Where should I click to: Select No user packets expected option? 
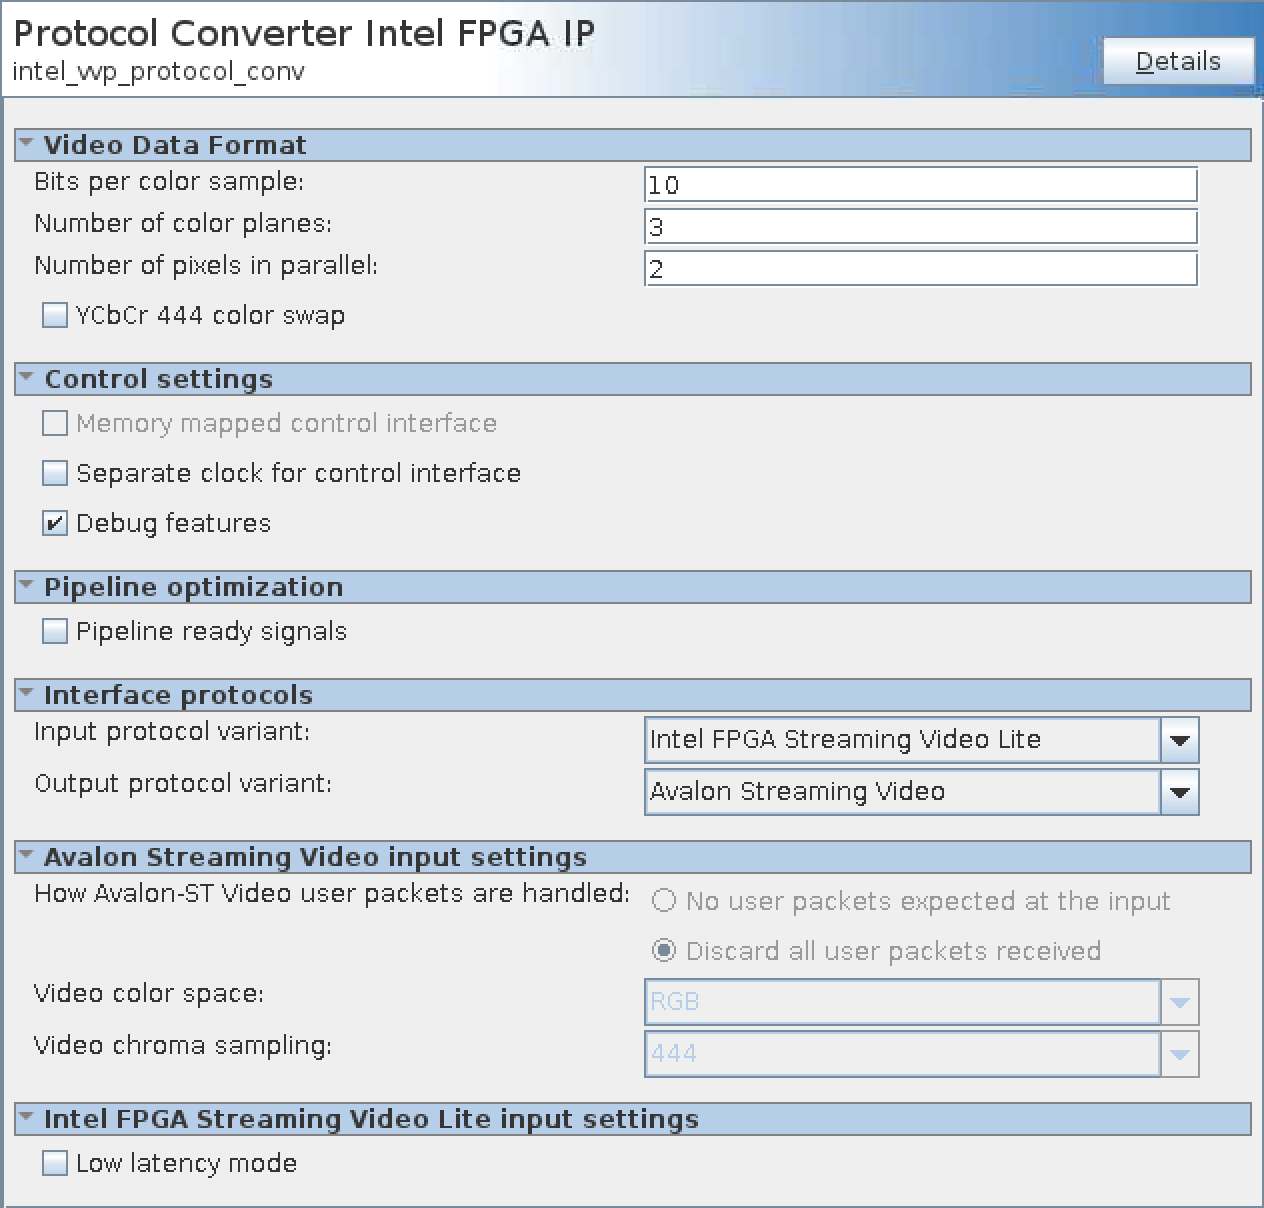pyautogui.click(x=664, y=901)
